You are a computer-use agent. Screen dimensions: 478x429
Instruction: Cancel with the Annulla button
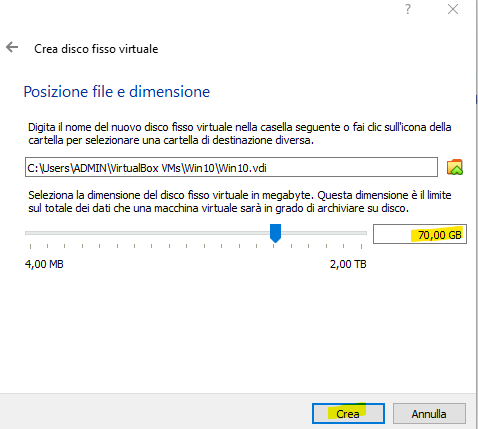[429, 414]
